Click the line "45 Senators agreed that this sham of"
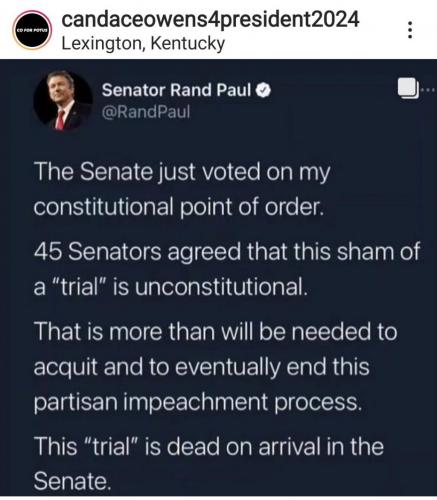Image resolution: width=437 pixels, height=500 pixels. 227,252
